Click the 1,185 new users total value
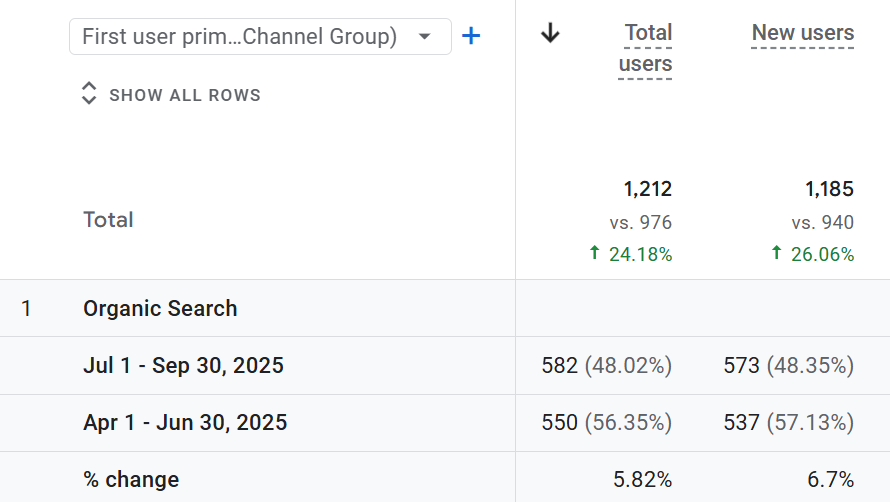 [829, 189]
